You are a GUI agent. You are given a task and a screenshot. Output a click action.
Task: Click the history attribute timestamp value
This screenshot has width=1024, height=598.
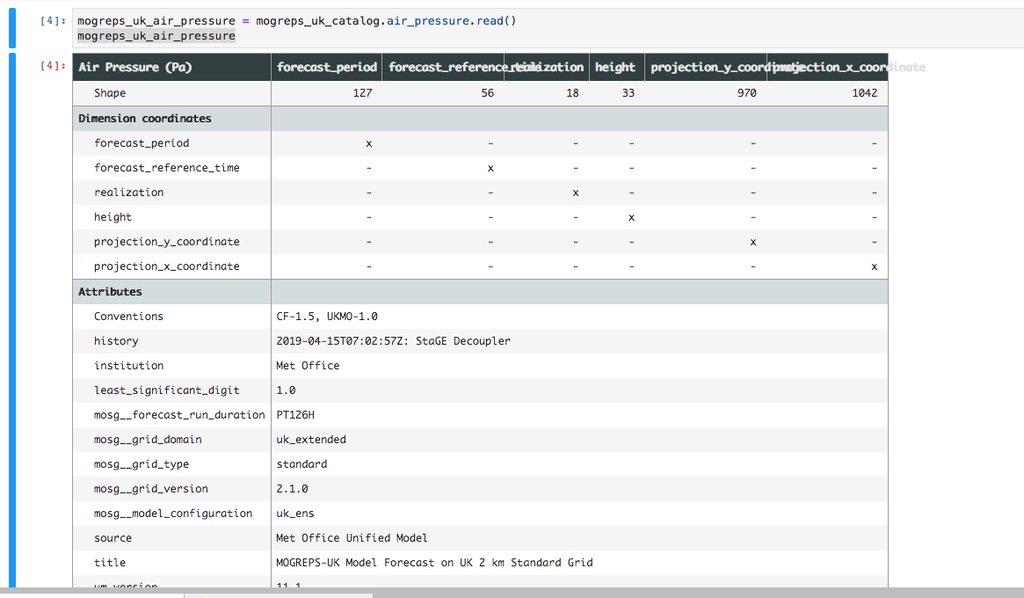pyautogui.click(x=393, y=341)
